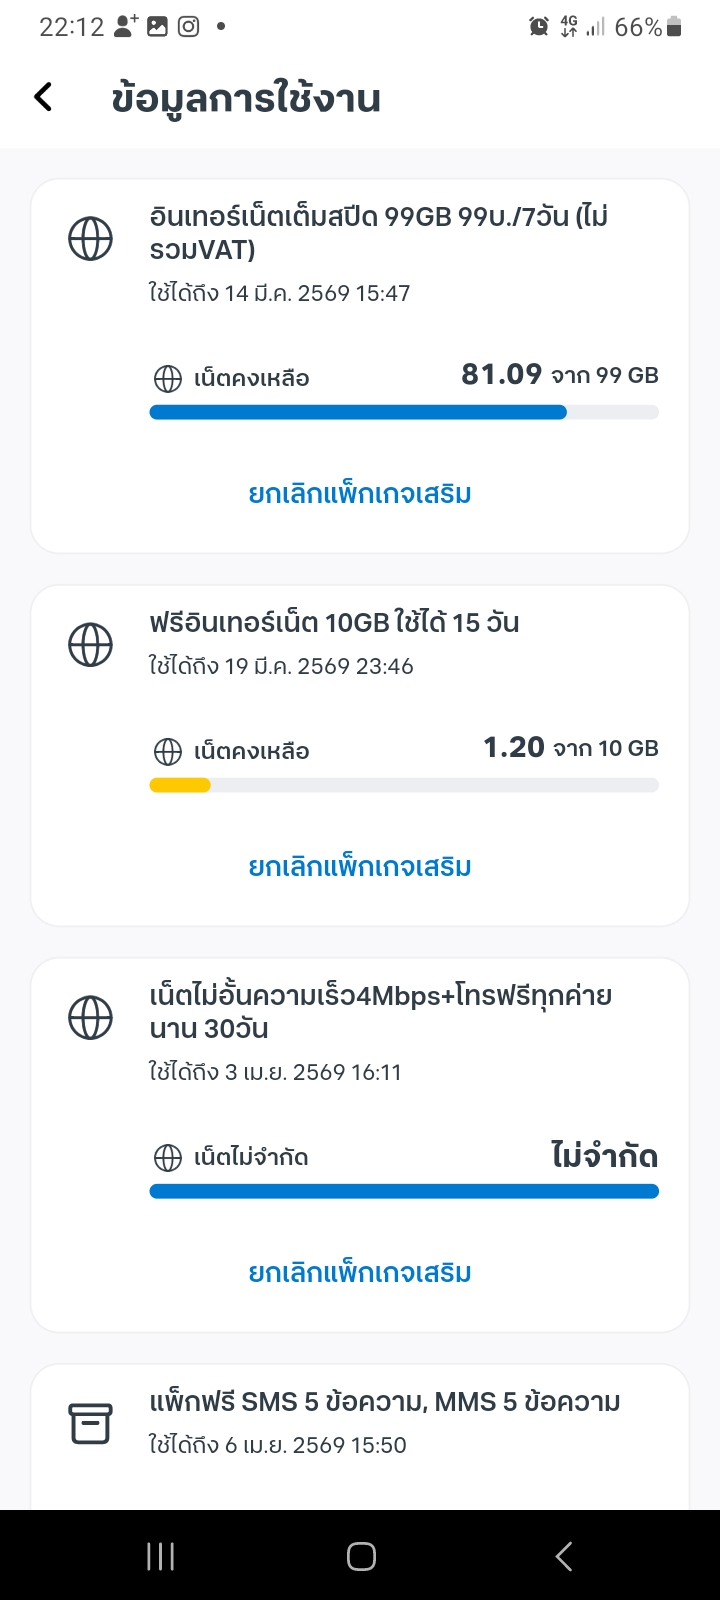Tap small globe icon in the unlimited data row
Screen dimensions: 720x1600
167,1158
